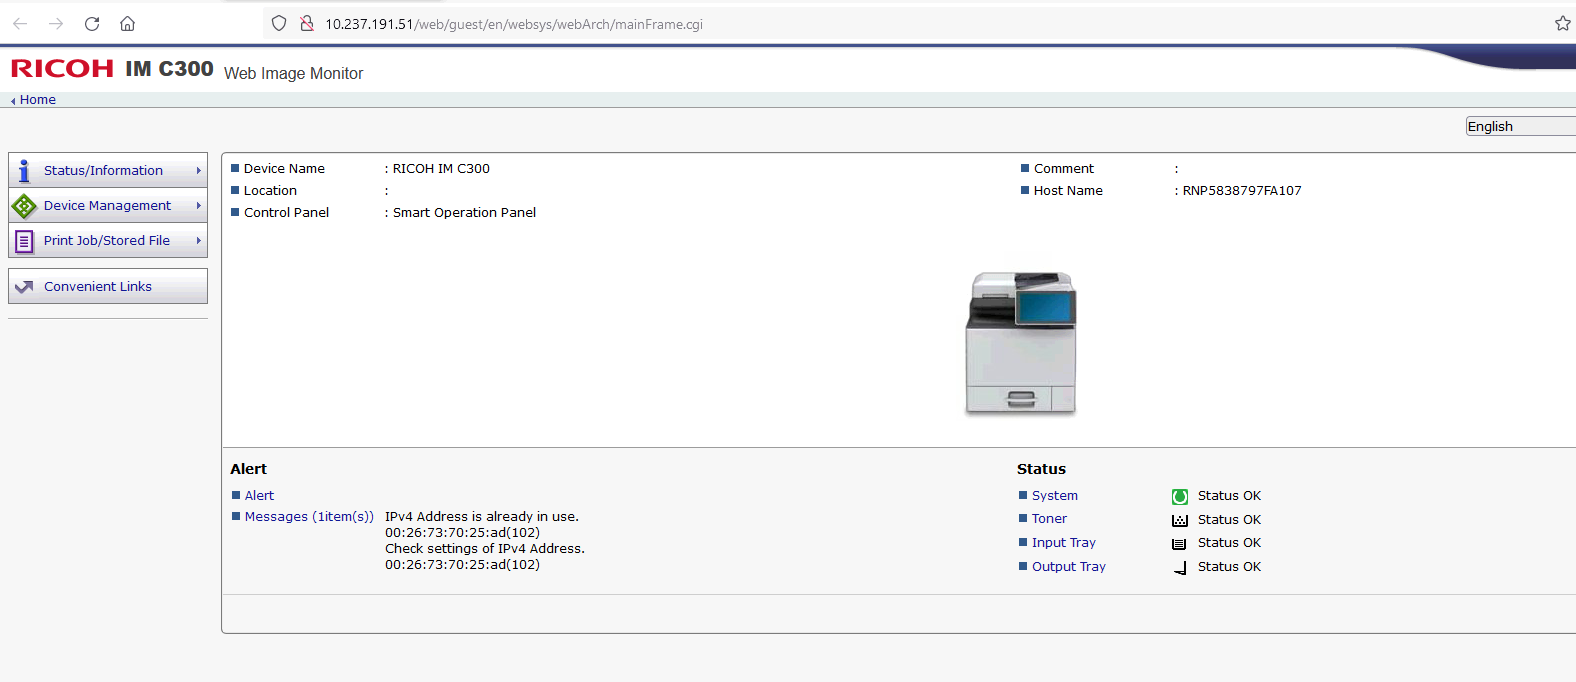Click the browser home icon
The width and height of the screenshot is (1576, 682).
[x=127, y=24]
